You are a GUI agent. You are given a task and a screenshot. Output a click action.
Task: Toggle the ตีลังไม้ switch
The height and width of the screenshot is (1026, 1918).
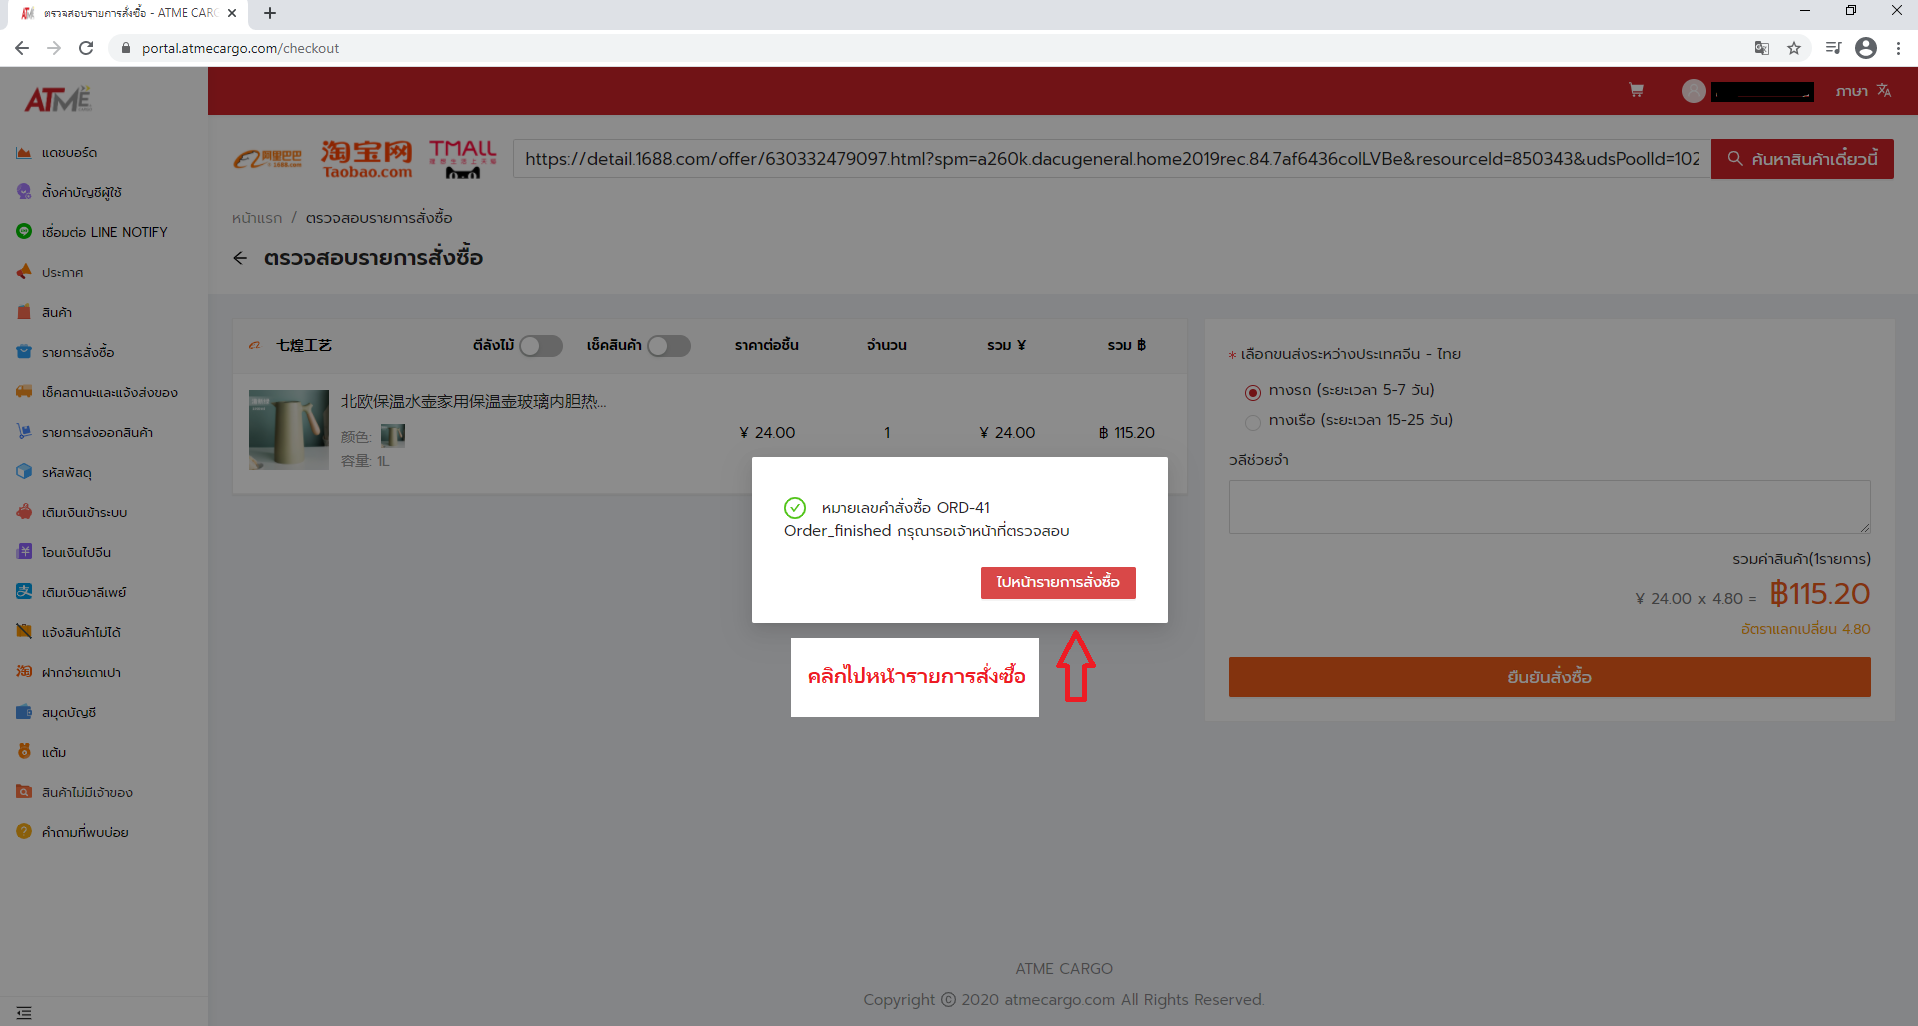click(540, 346)
